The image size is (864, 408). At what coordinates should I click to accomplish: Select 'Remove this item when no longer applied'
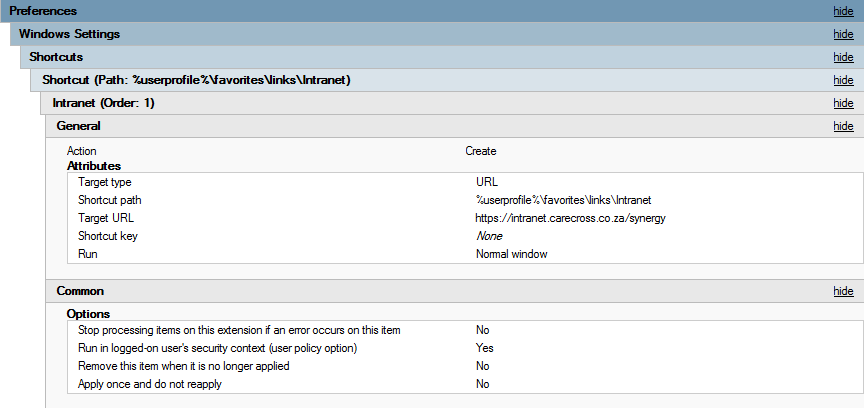(x=183, y=366)
